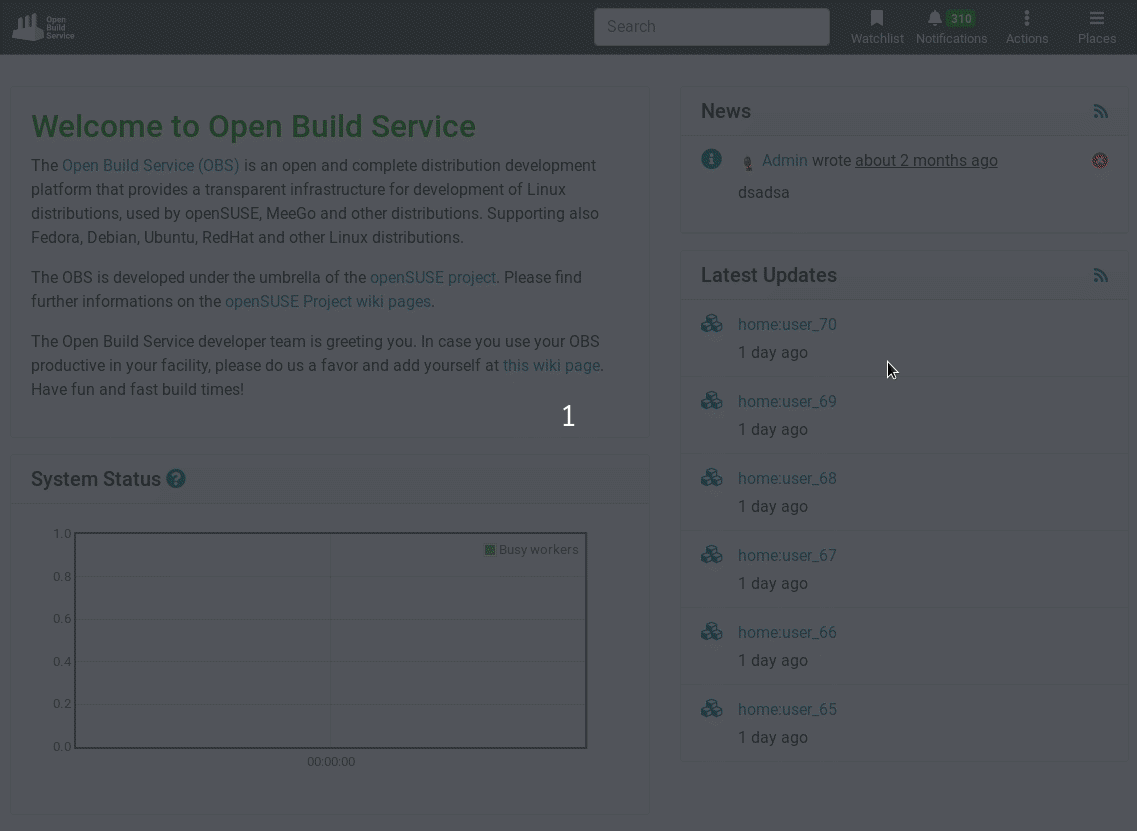
Task: Click the package icon beside home:user_70
Action: click(711, 322)
